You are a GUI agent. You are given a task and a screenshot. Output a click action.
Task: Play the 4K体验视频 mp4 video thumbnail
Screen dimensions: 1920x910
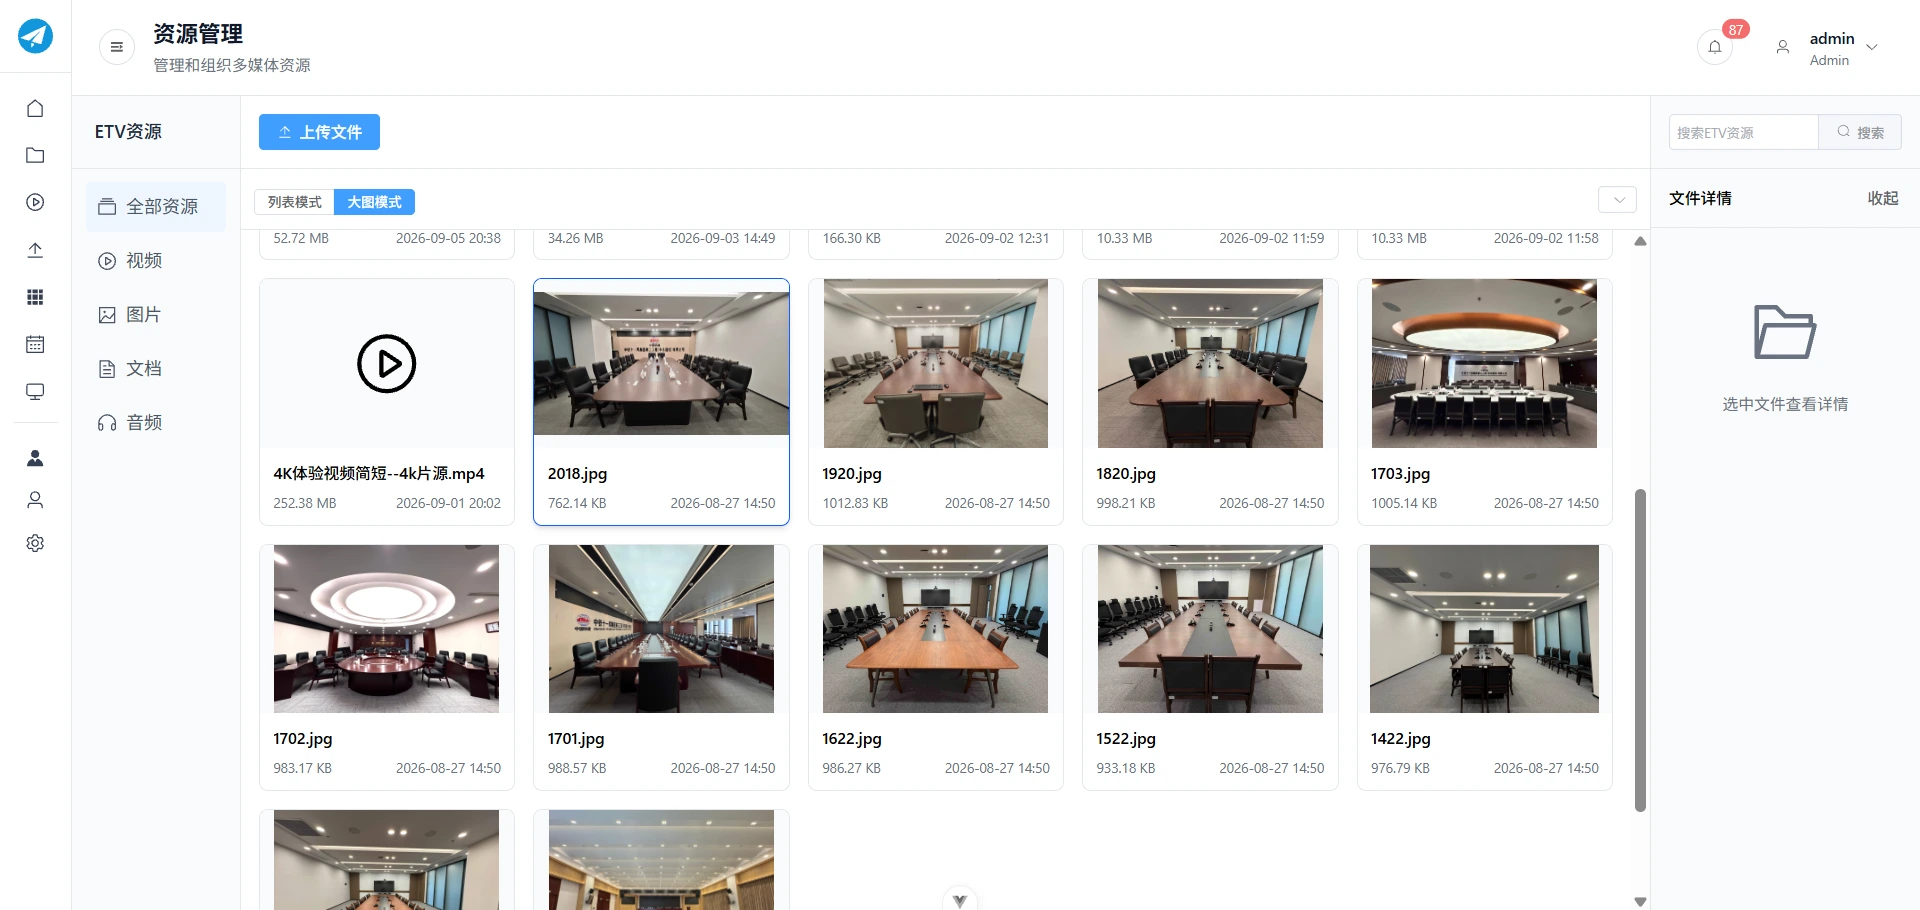click(387, 363)
